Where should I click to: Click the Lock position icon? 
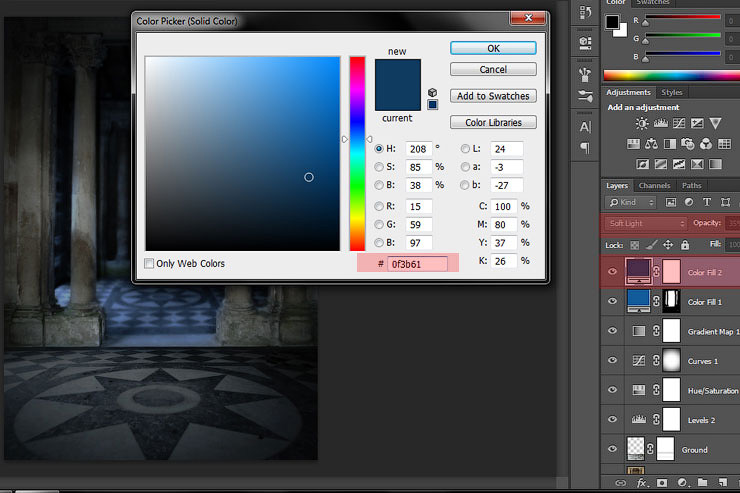point(666,245)
